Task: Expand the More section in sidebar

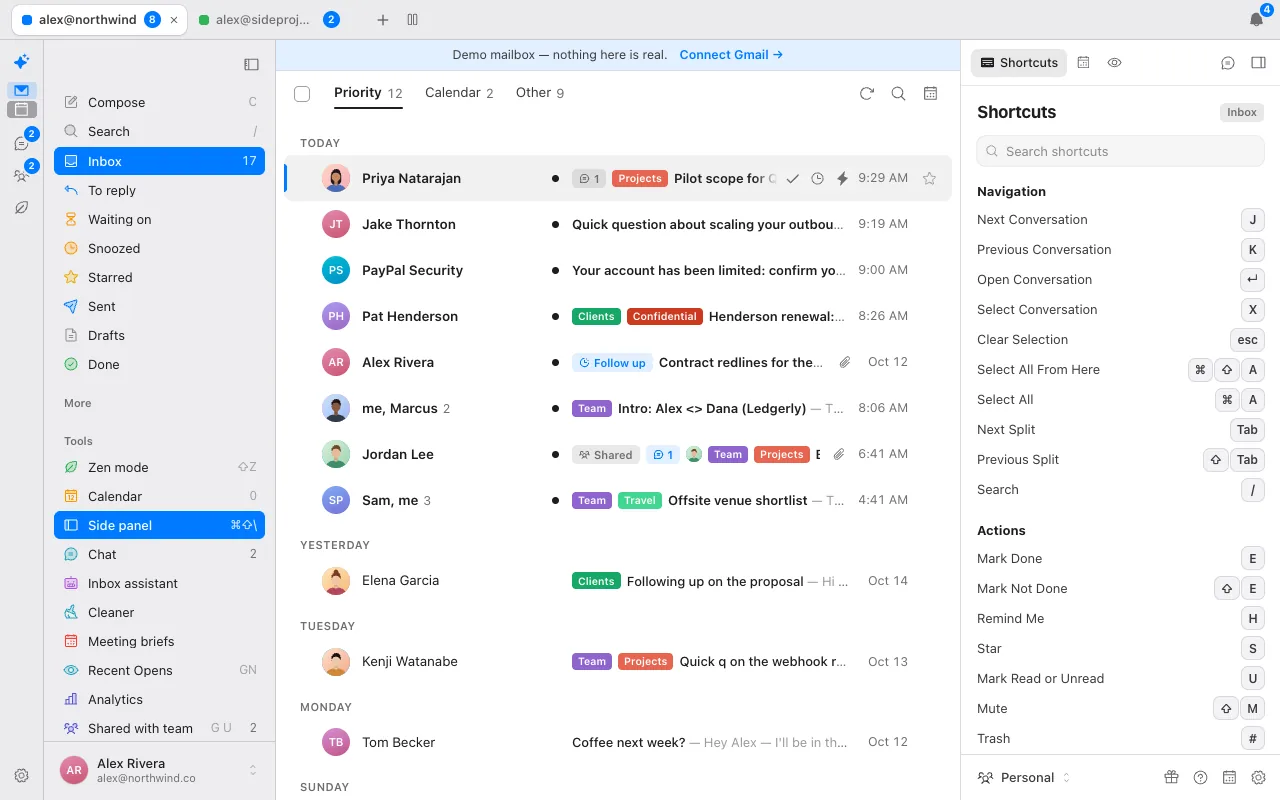Action: (78, 403)
